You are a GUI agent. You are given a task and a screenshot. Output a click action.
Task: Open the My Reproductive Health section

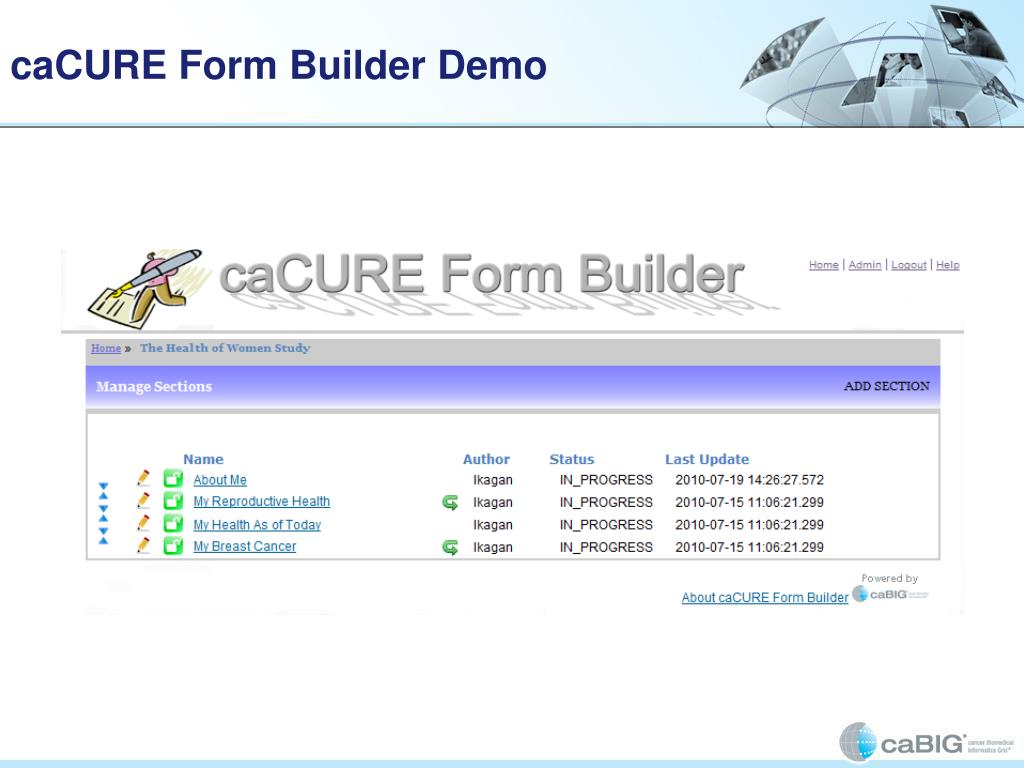(x=261, y=502)
